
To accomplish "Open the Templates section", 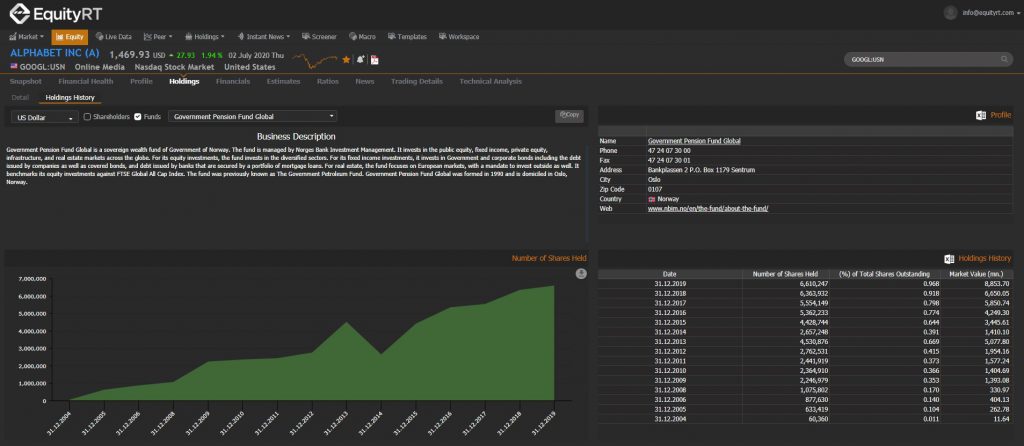I will coord(407,37).
